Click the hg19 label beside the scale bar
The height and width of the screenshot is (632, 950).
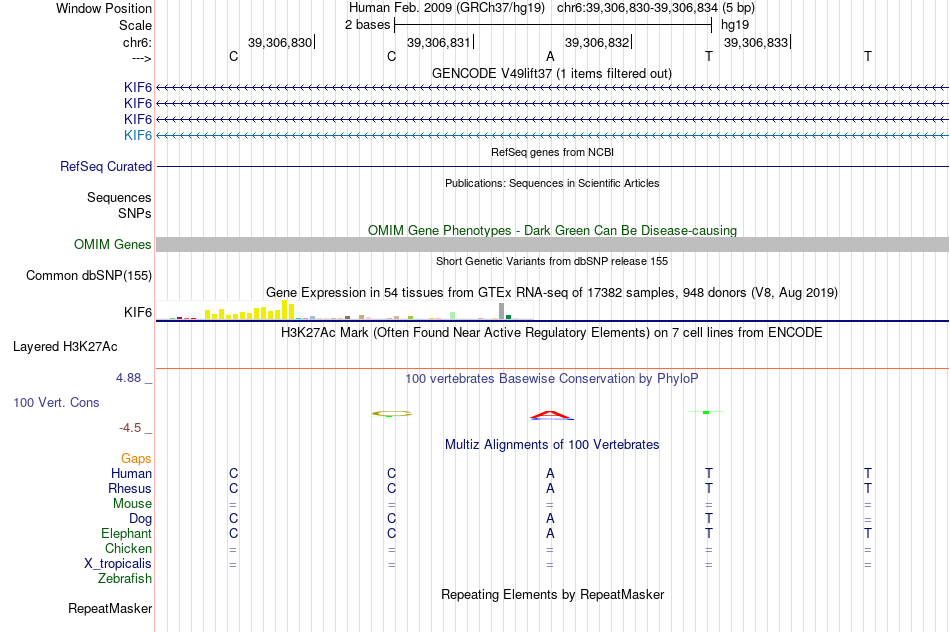point(734,25)
